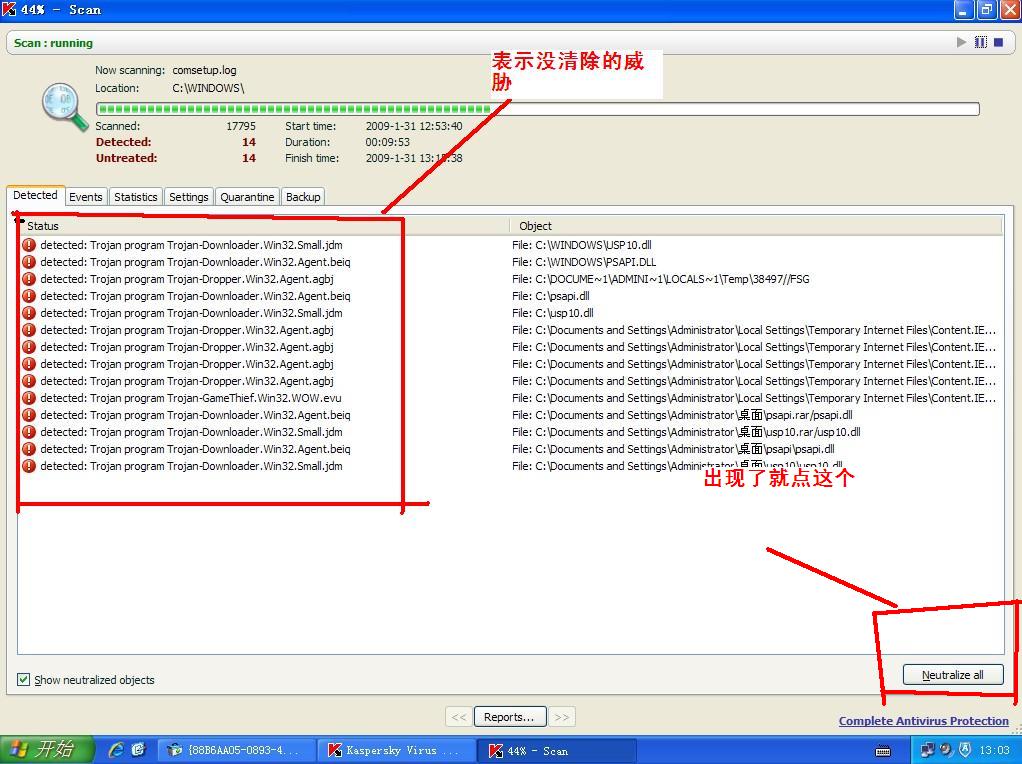Image resolution: width=1022 pixels, height=764 pixels.
Task: Open the Statistics tab
Action: coord(136,197)
